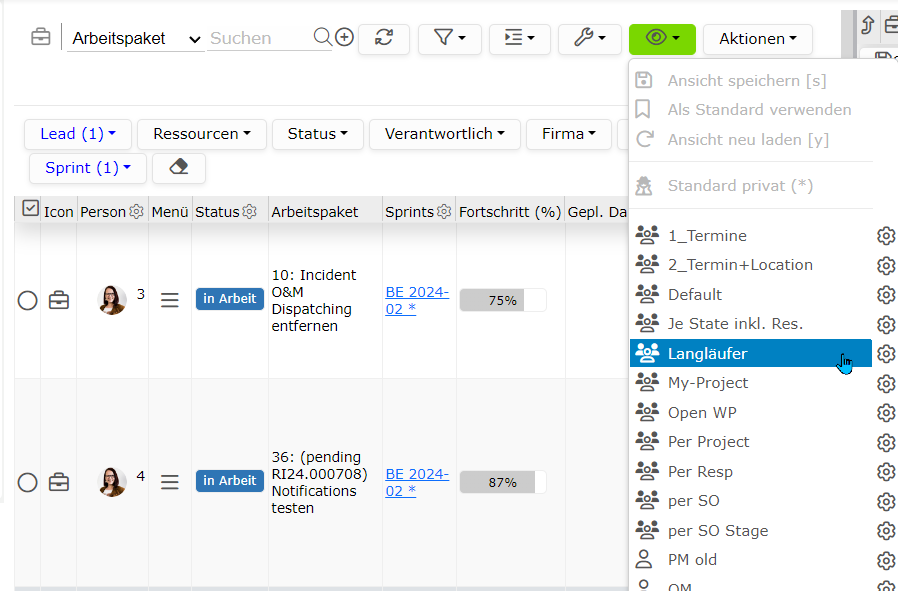Toggle the green eye views menu
Viewport: 898px width, 591px height.
(662, 38)
